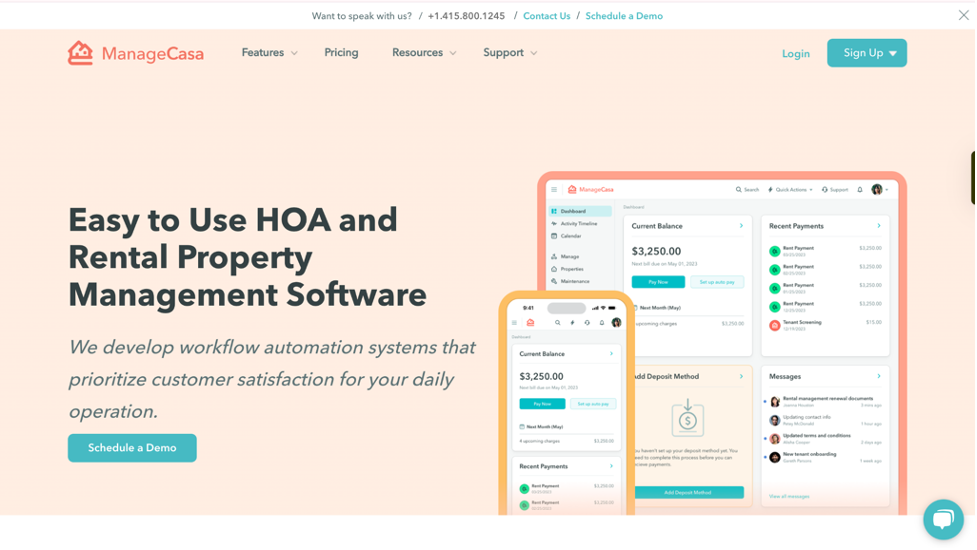Expand the Features dropdown menu

click(x=269, y=53)
